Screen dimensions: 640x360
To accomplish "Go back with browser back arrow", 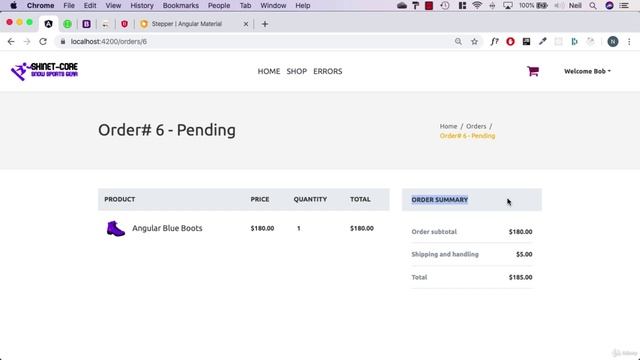I will point(11,42).
